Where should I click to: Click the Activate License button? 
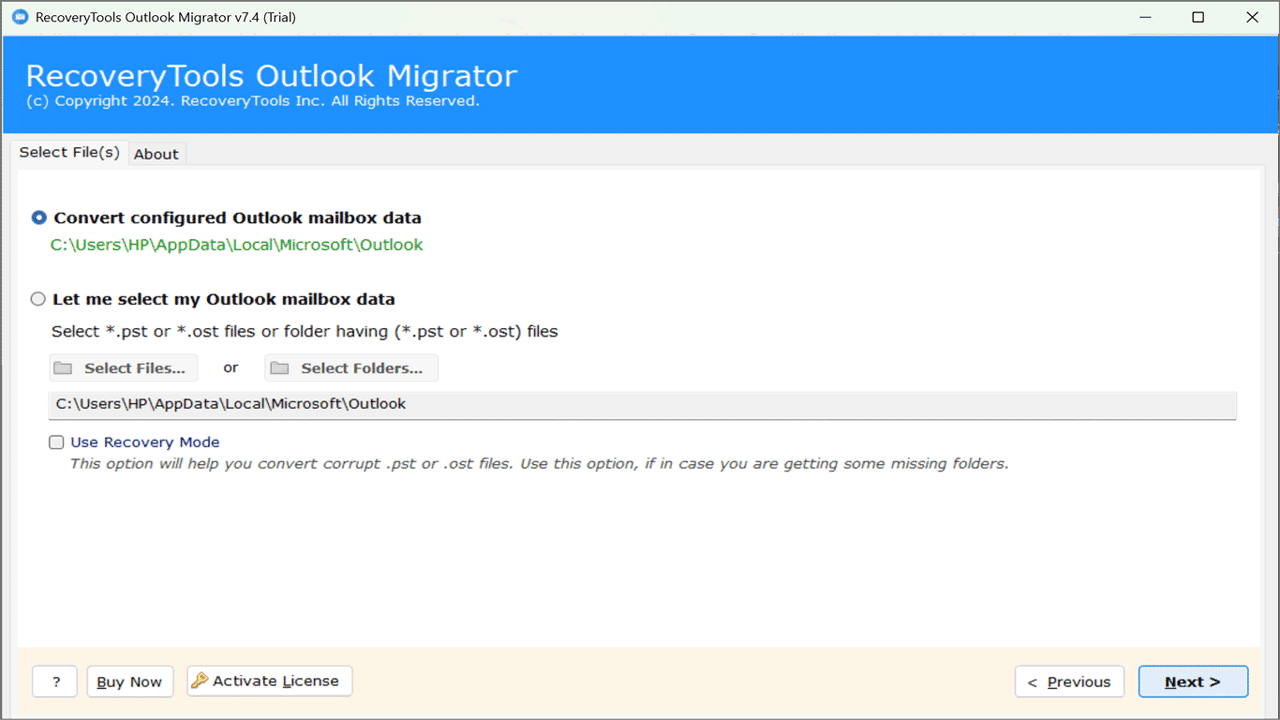coord(269,681)
